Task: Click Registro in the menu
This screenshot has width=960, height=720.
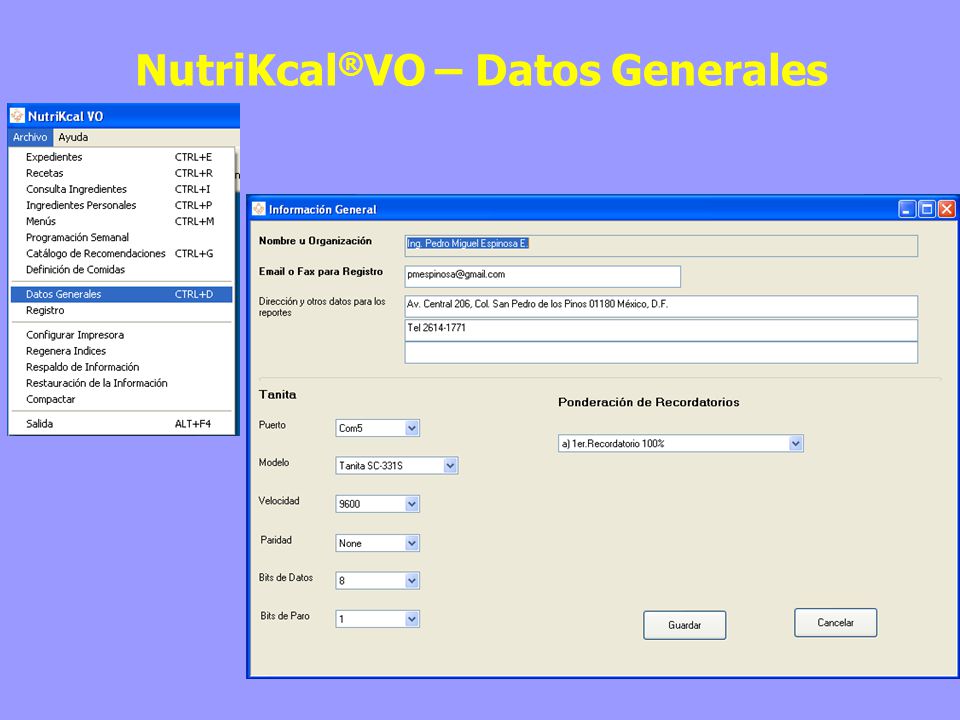Action: click(x=121, y=310)
